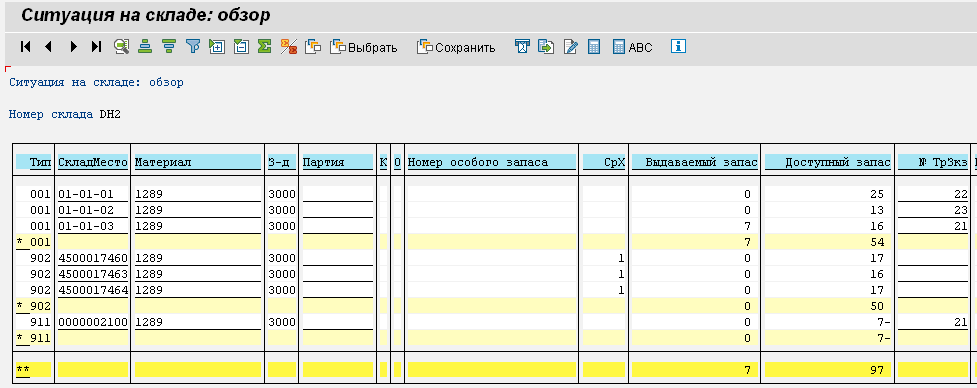Set filter funnel icon
This screenshot has height=388, width=977.
coord(193,47)
